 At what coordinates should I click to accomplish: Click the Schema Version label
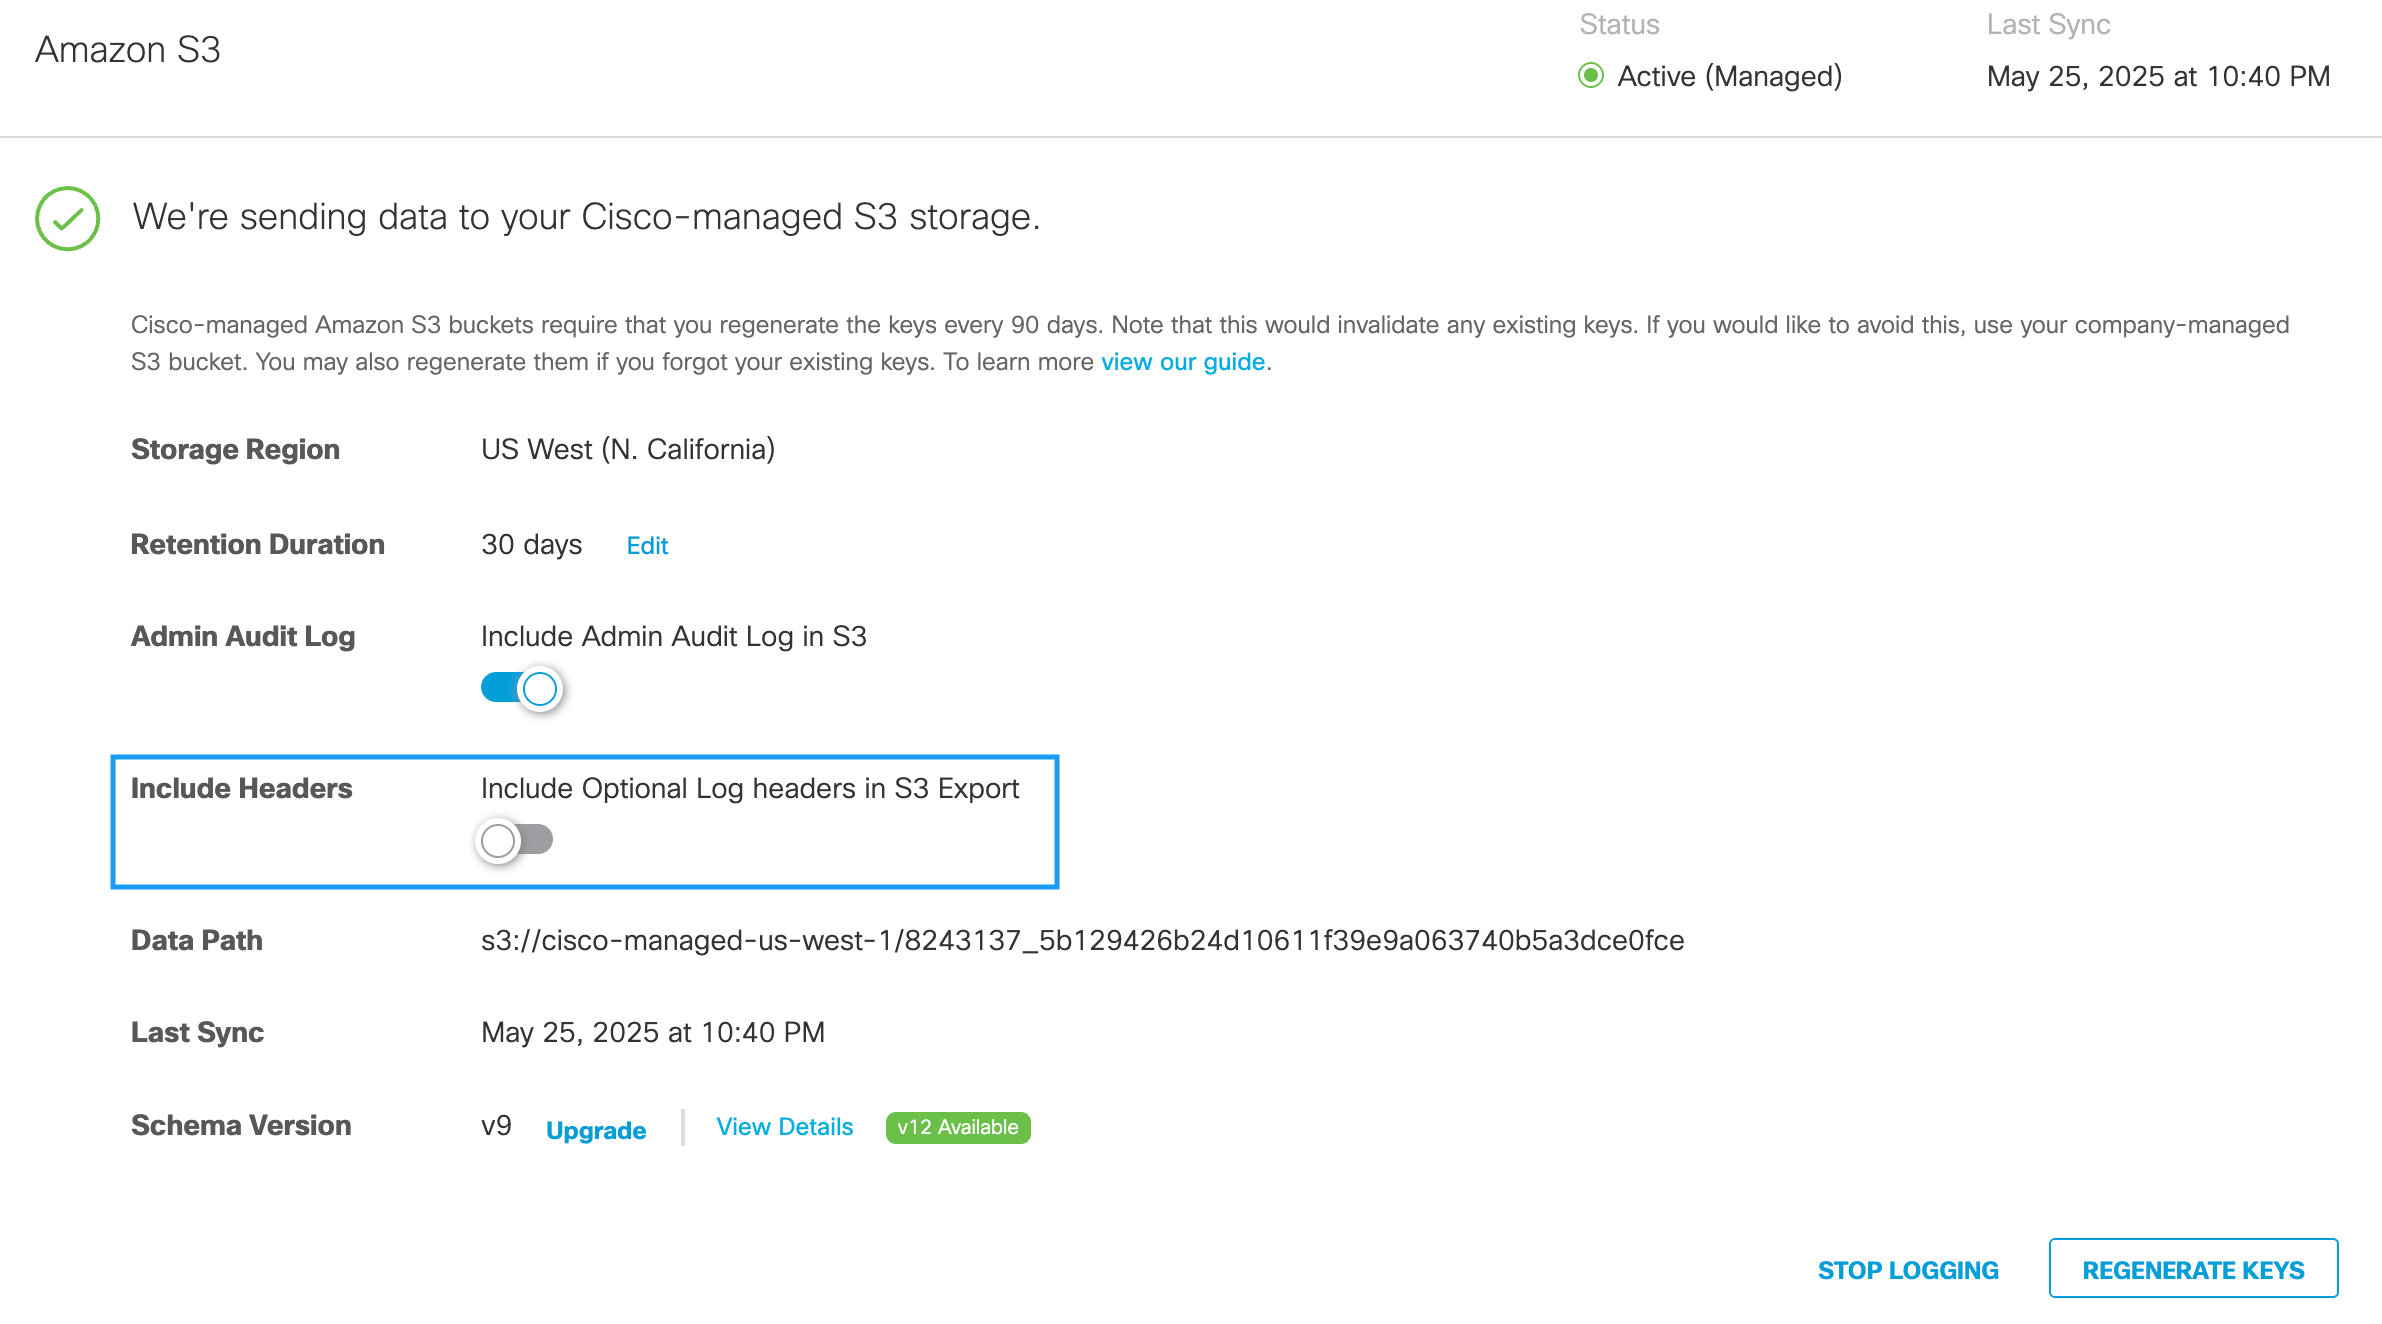pos(241,1125)
